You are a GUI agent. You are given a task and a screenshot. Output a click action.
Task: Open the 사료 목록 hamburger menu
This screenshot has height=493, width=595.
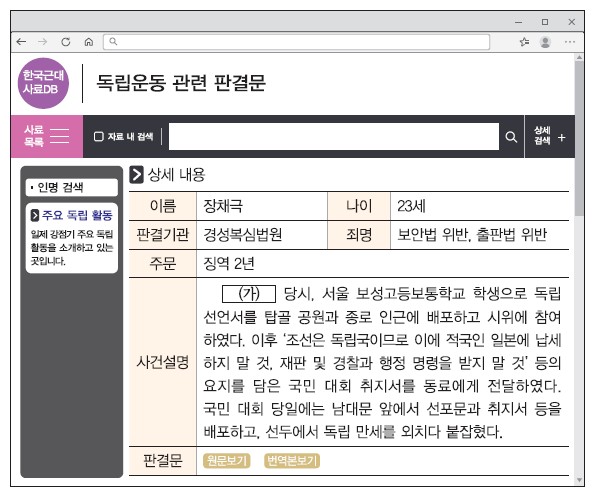[x=47, y=136]
